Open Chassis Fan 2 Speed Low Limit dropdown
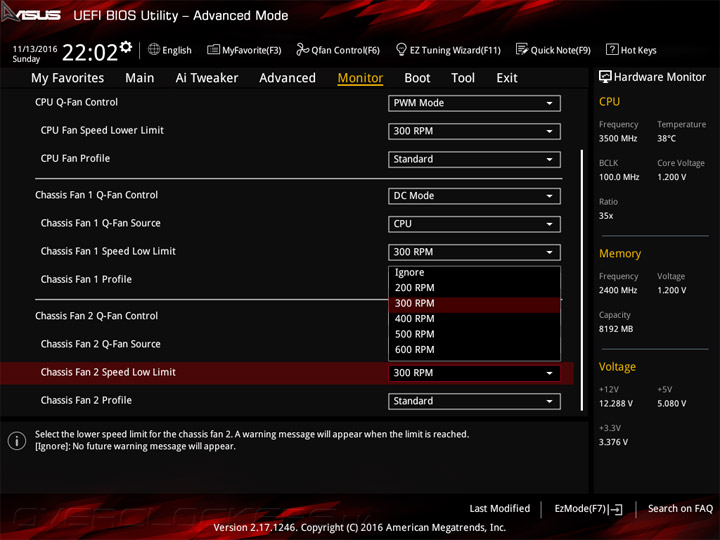 pyautogui.click(x=474, y=373)
